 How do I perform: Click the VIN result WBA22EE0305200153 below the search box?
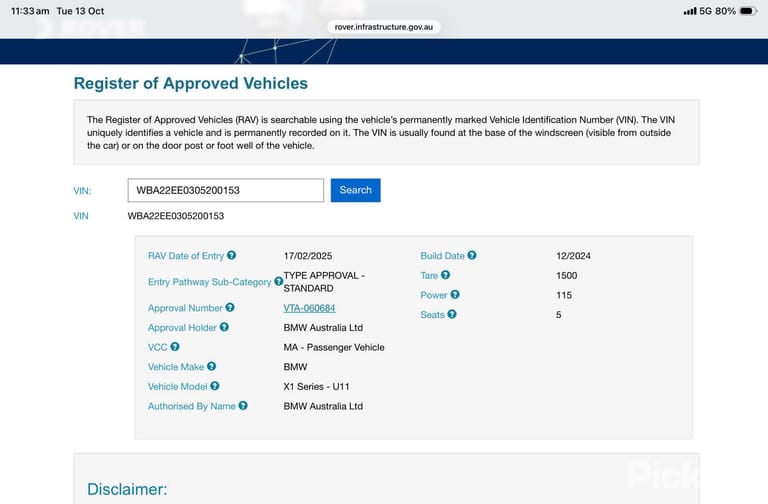click(x=175, y=216)
